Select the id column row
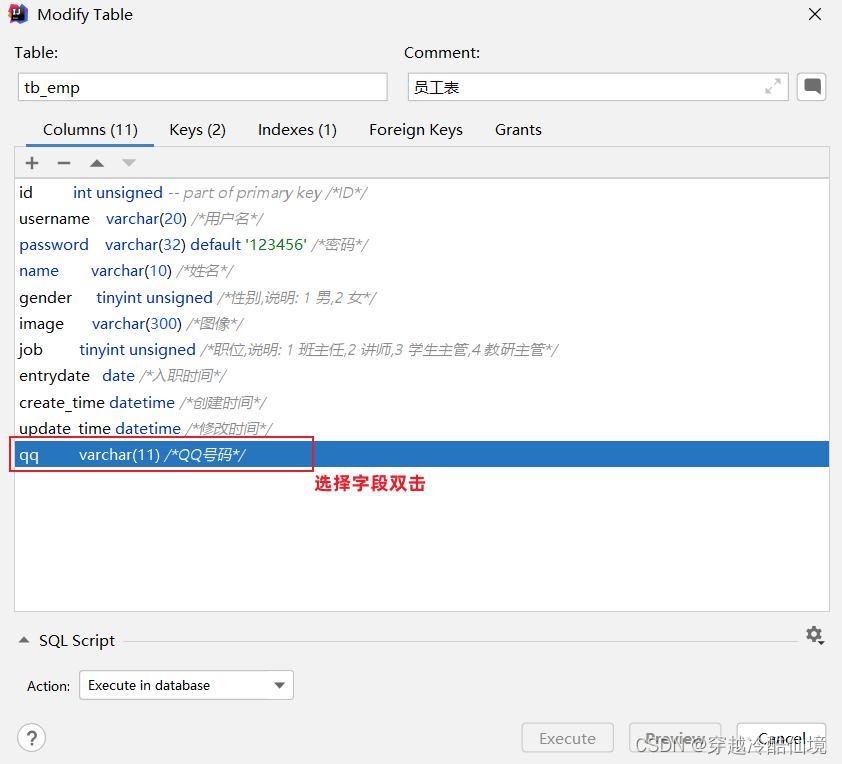842x764 pixels. [x=422, y=192]
